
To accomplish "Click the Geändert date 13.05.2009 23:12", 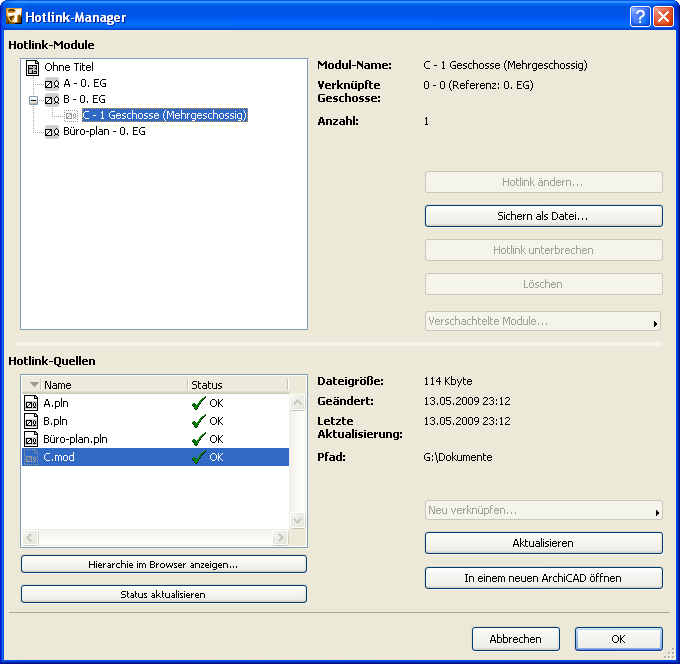I will pyautogui.click(x=467, y=401).
